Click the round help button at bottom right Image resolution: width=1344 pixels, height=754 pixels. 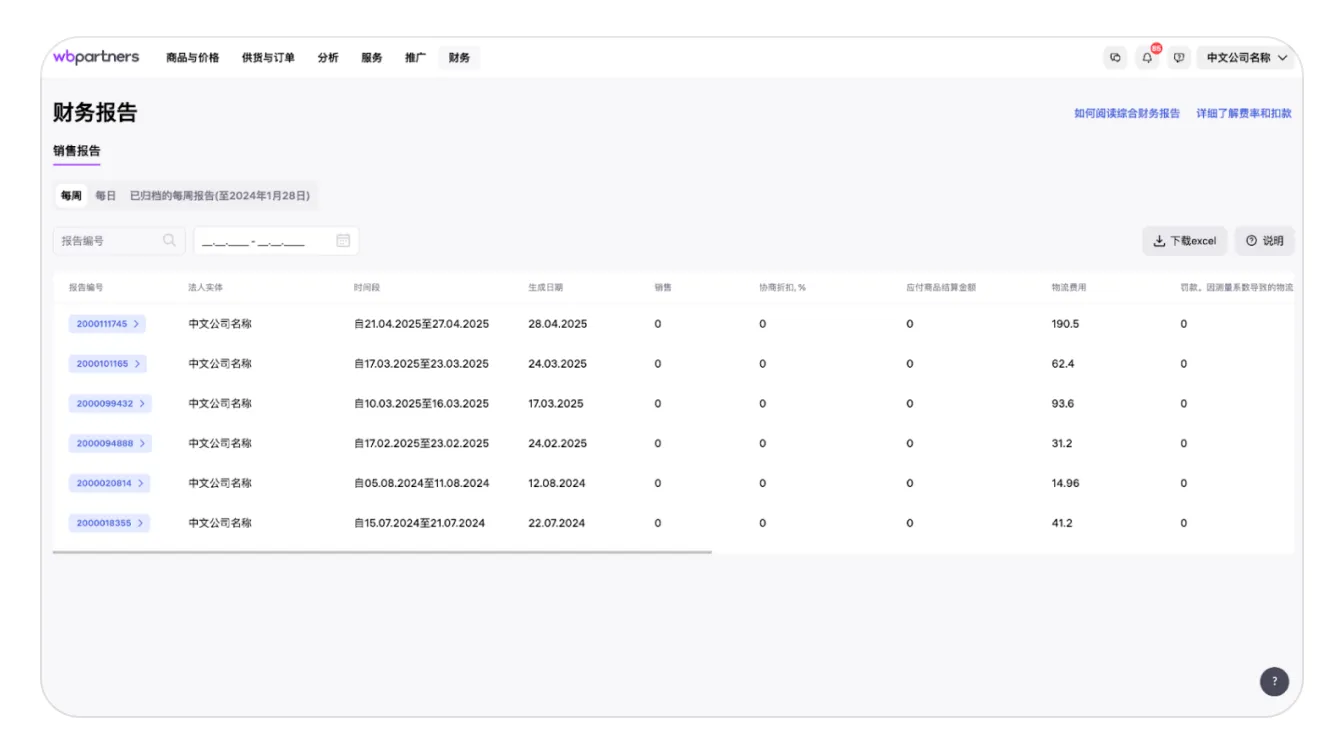click(1274, 681)
